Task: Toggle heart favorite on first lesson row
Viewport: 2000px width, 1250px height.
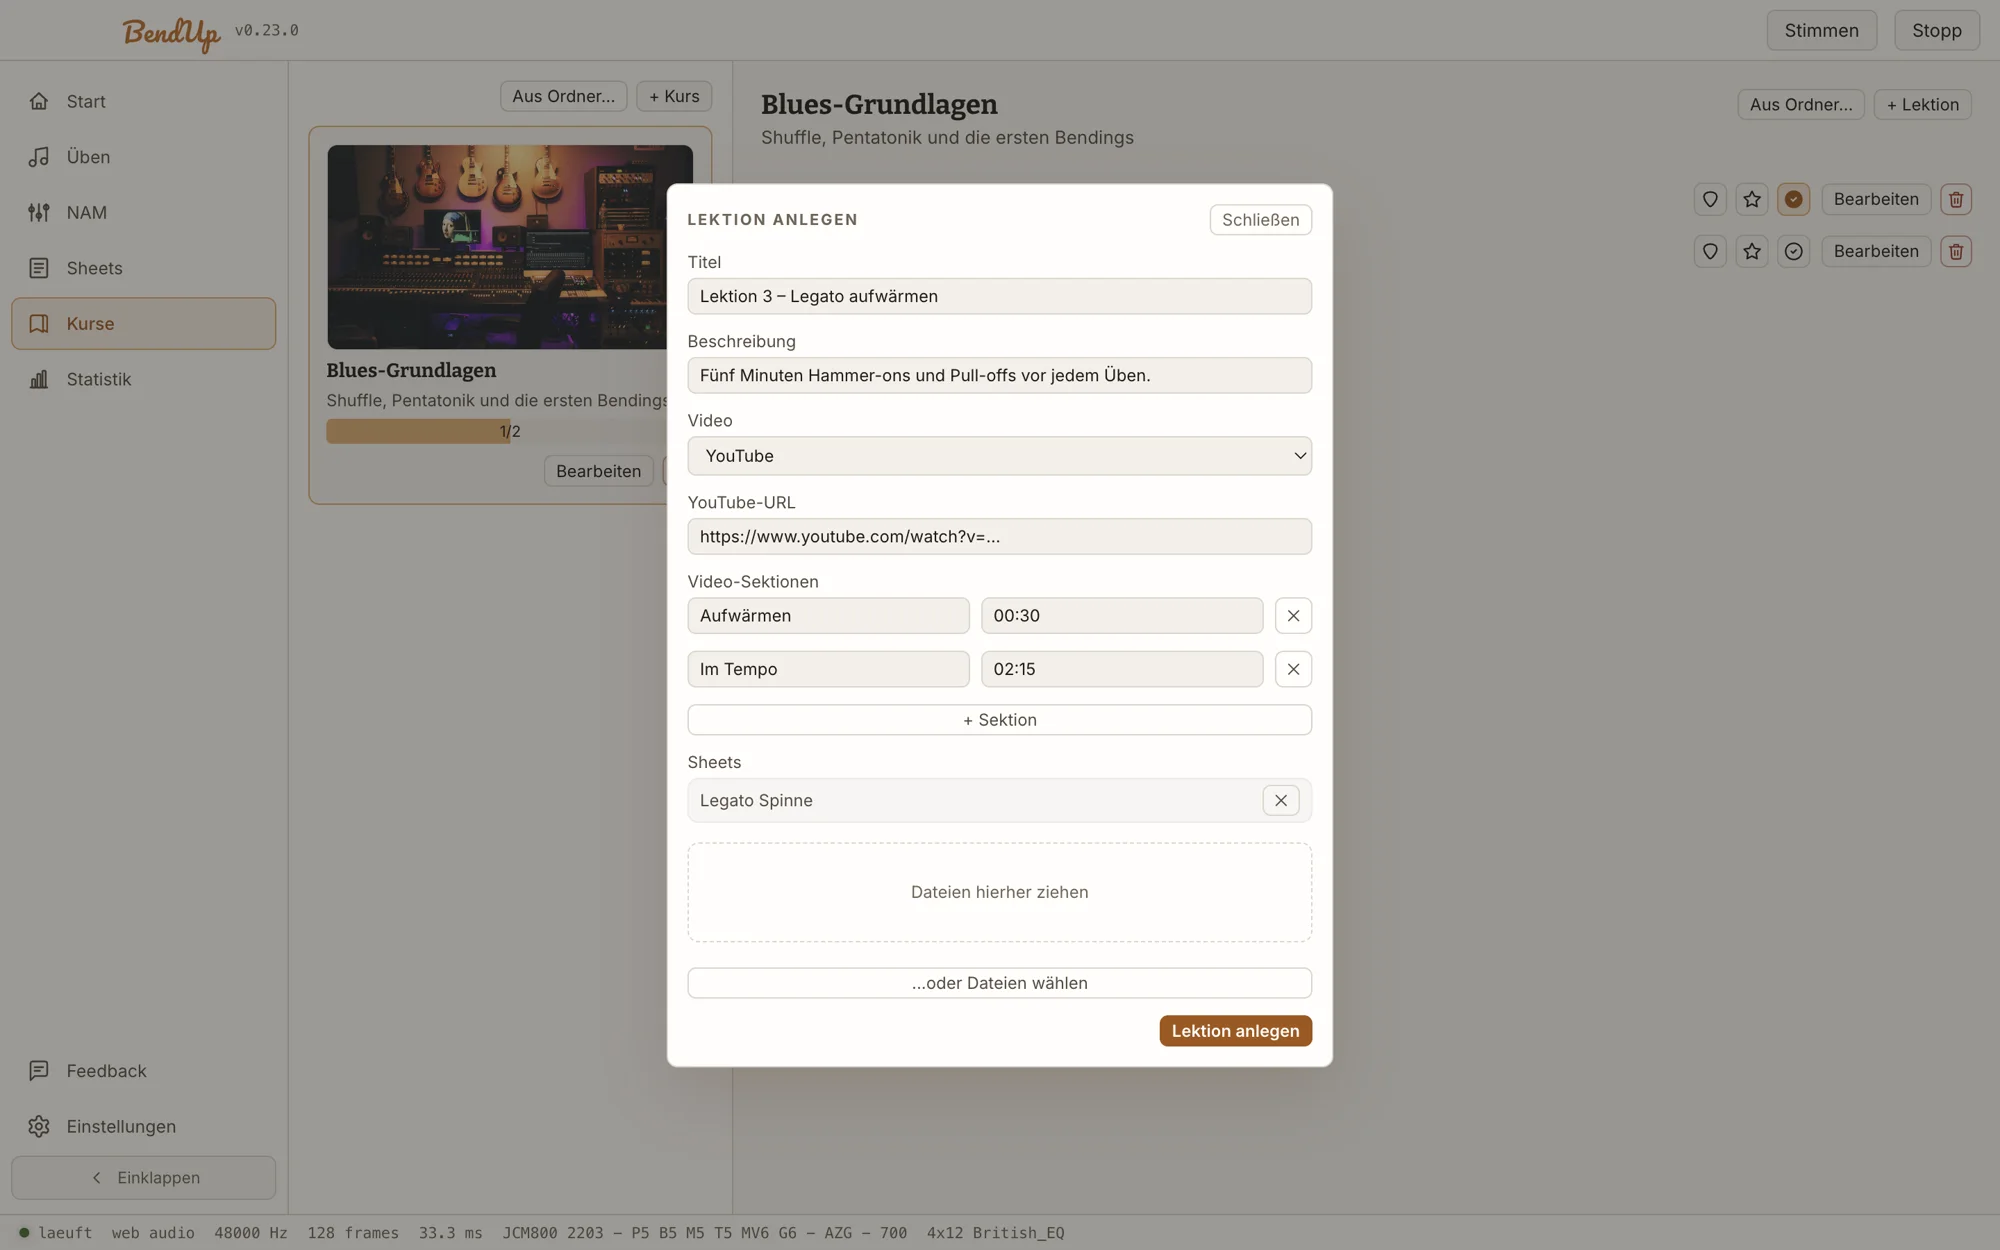Action: click(x=1710, y=199)
